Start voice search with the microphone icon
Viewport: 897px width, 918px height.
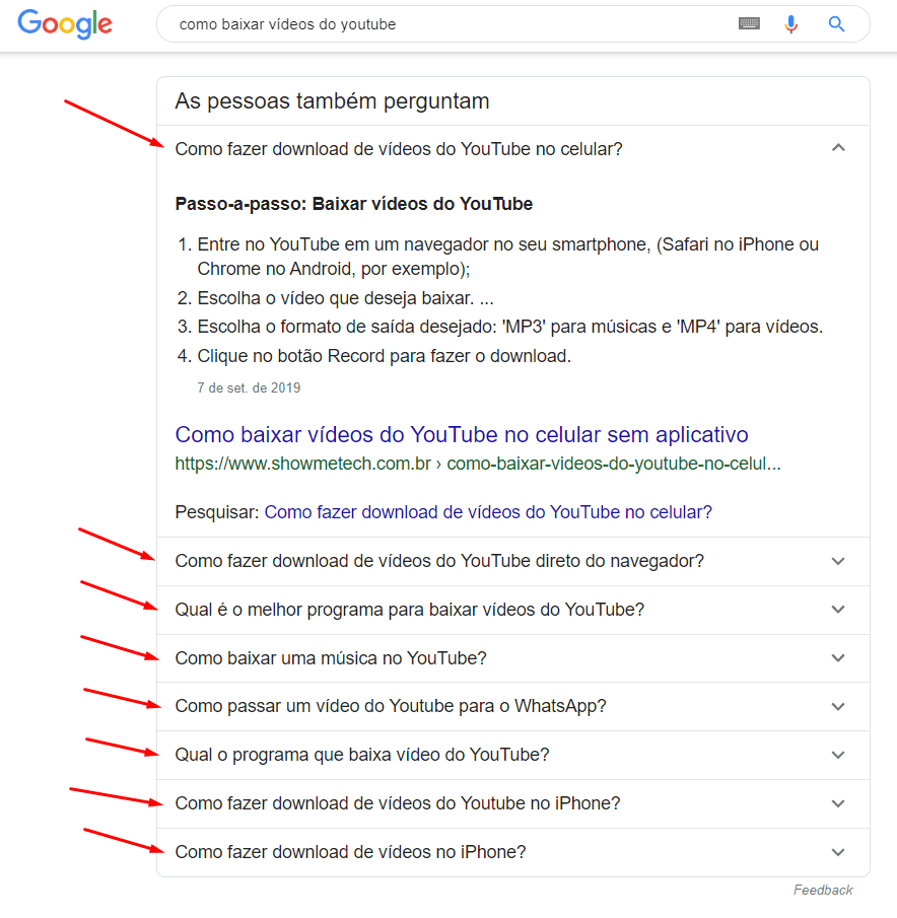point(791,24)
